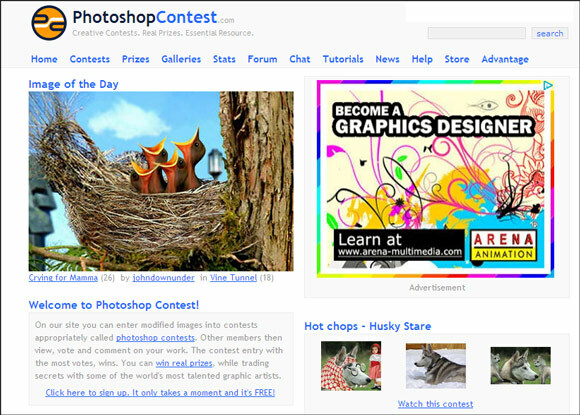
Task: Open the Arena Animation logo in ad
Action: (503, 246)
